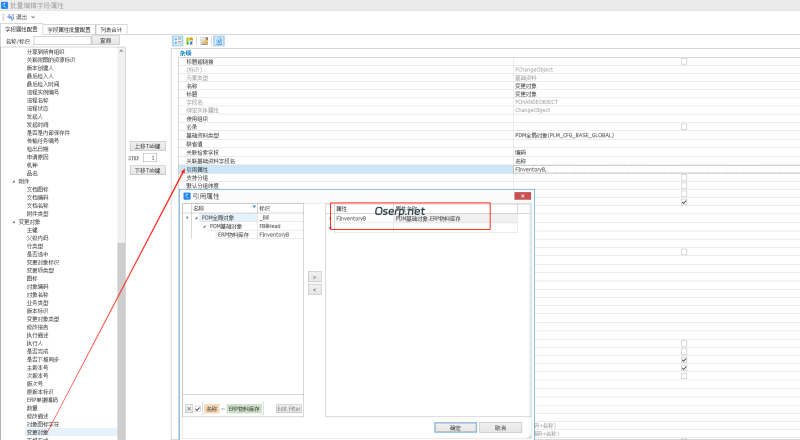Switch to the 字段属性批量配置 tab
This screenshot has width=800, height=440.
(x=70, y=30)
